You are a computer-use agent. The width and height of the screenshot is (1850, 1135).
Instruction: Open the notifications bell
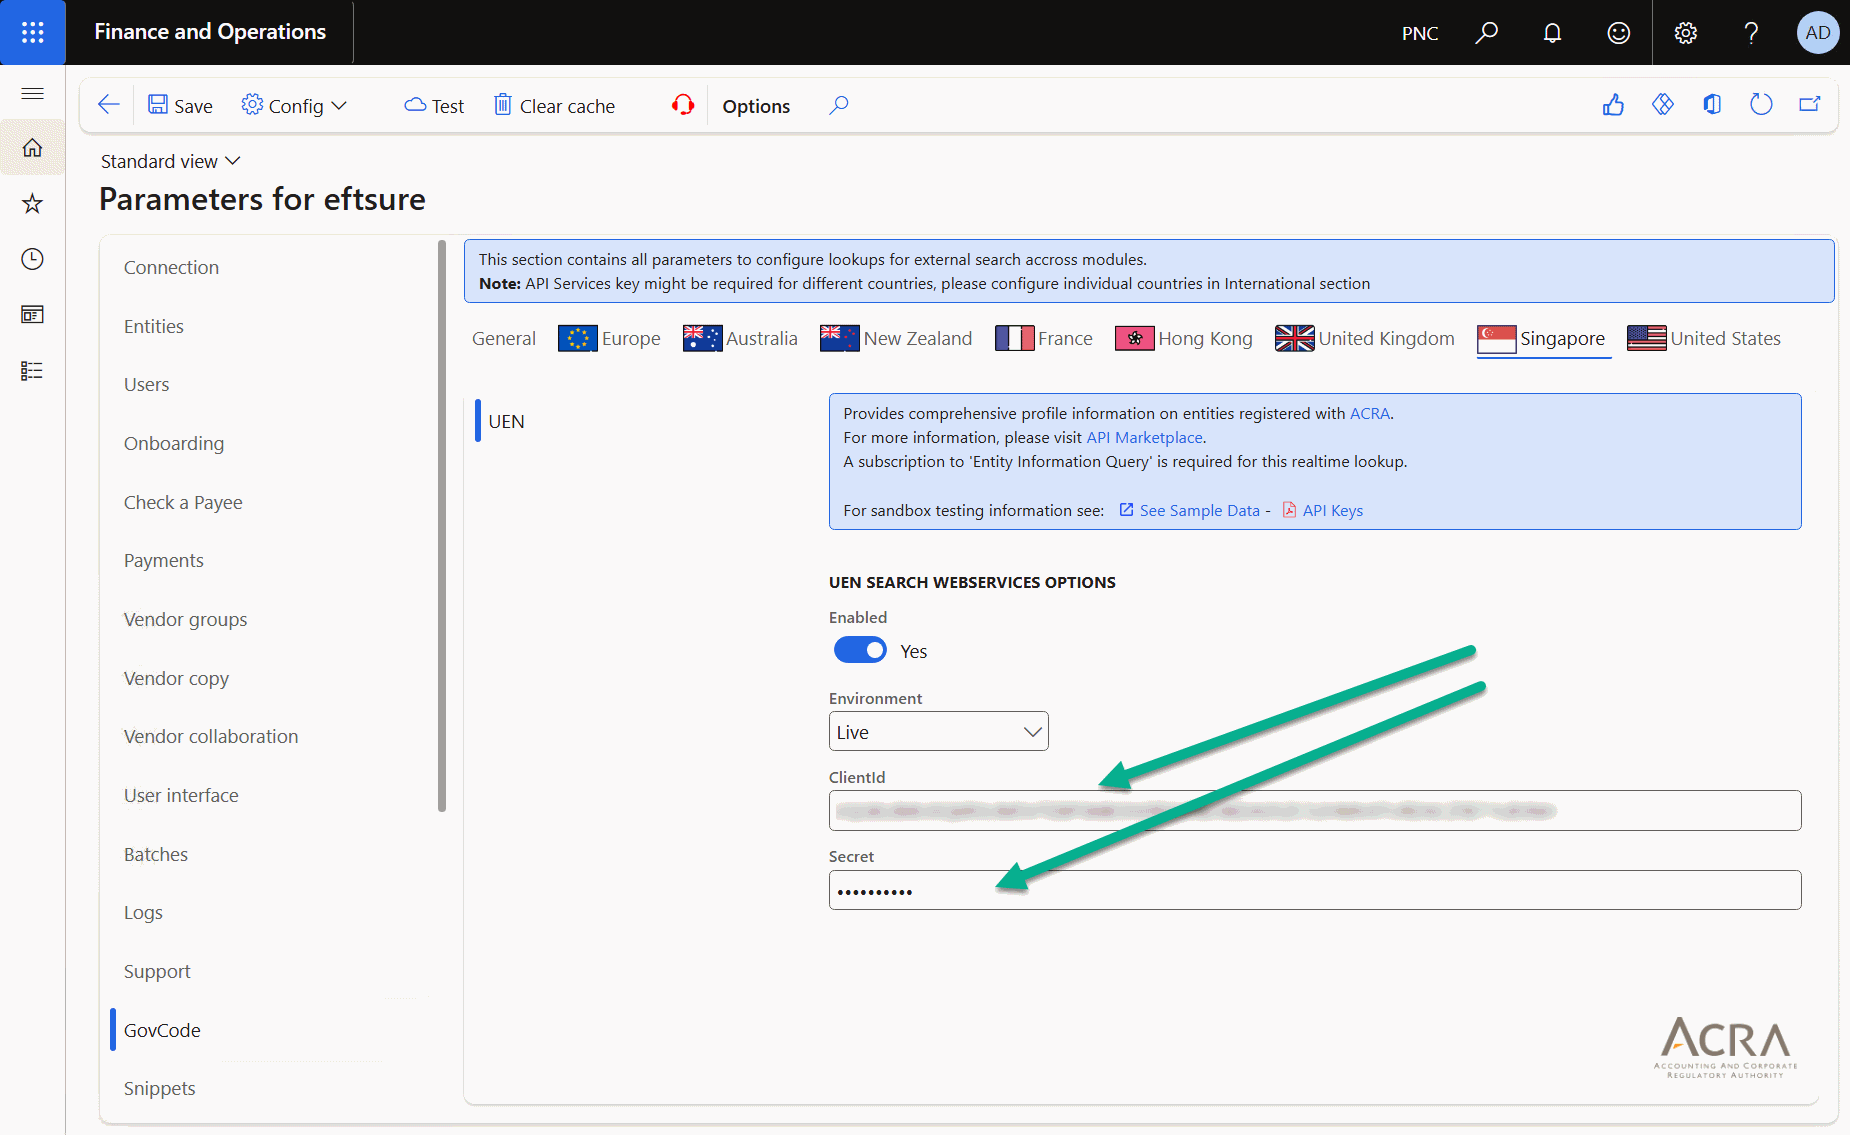(1552, 33)
